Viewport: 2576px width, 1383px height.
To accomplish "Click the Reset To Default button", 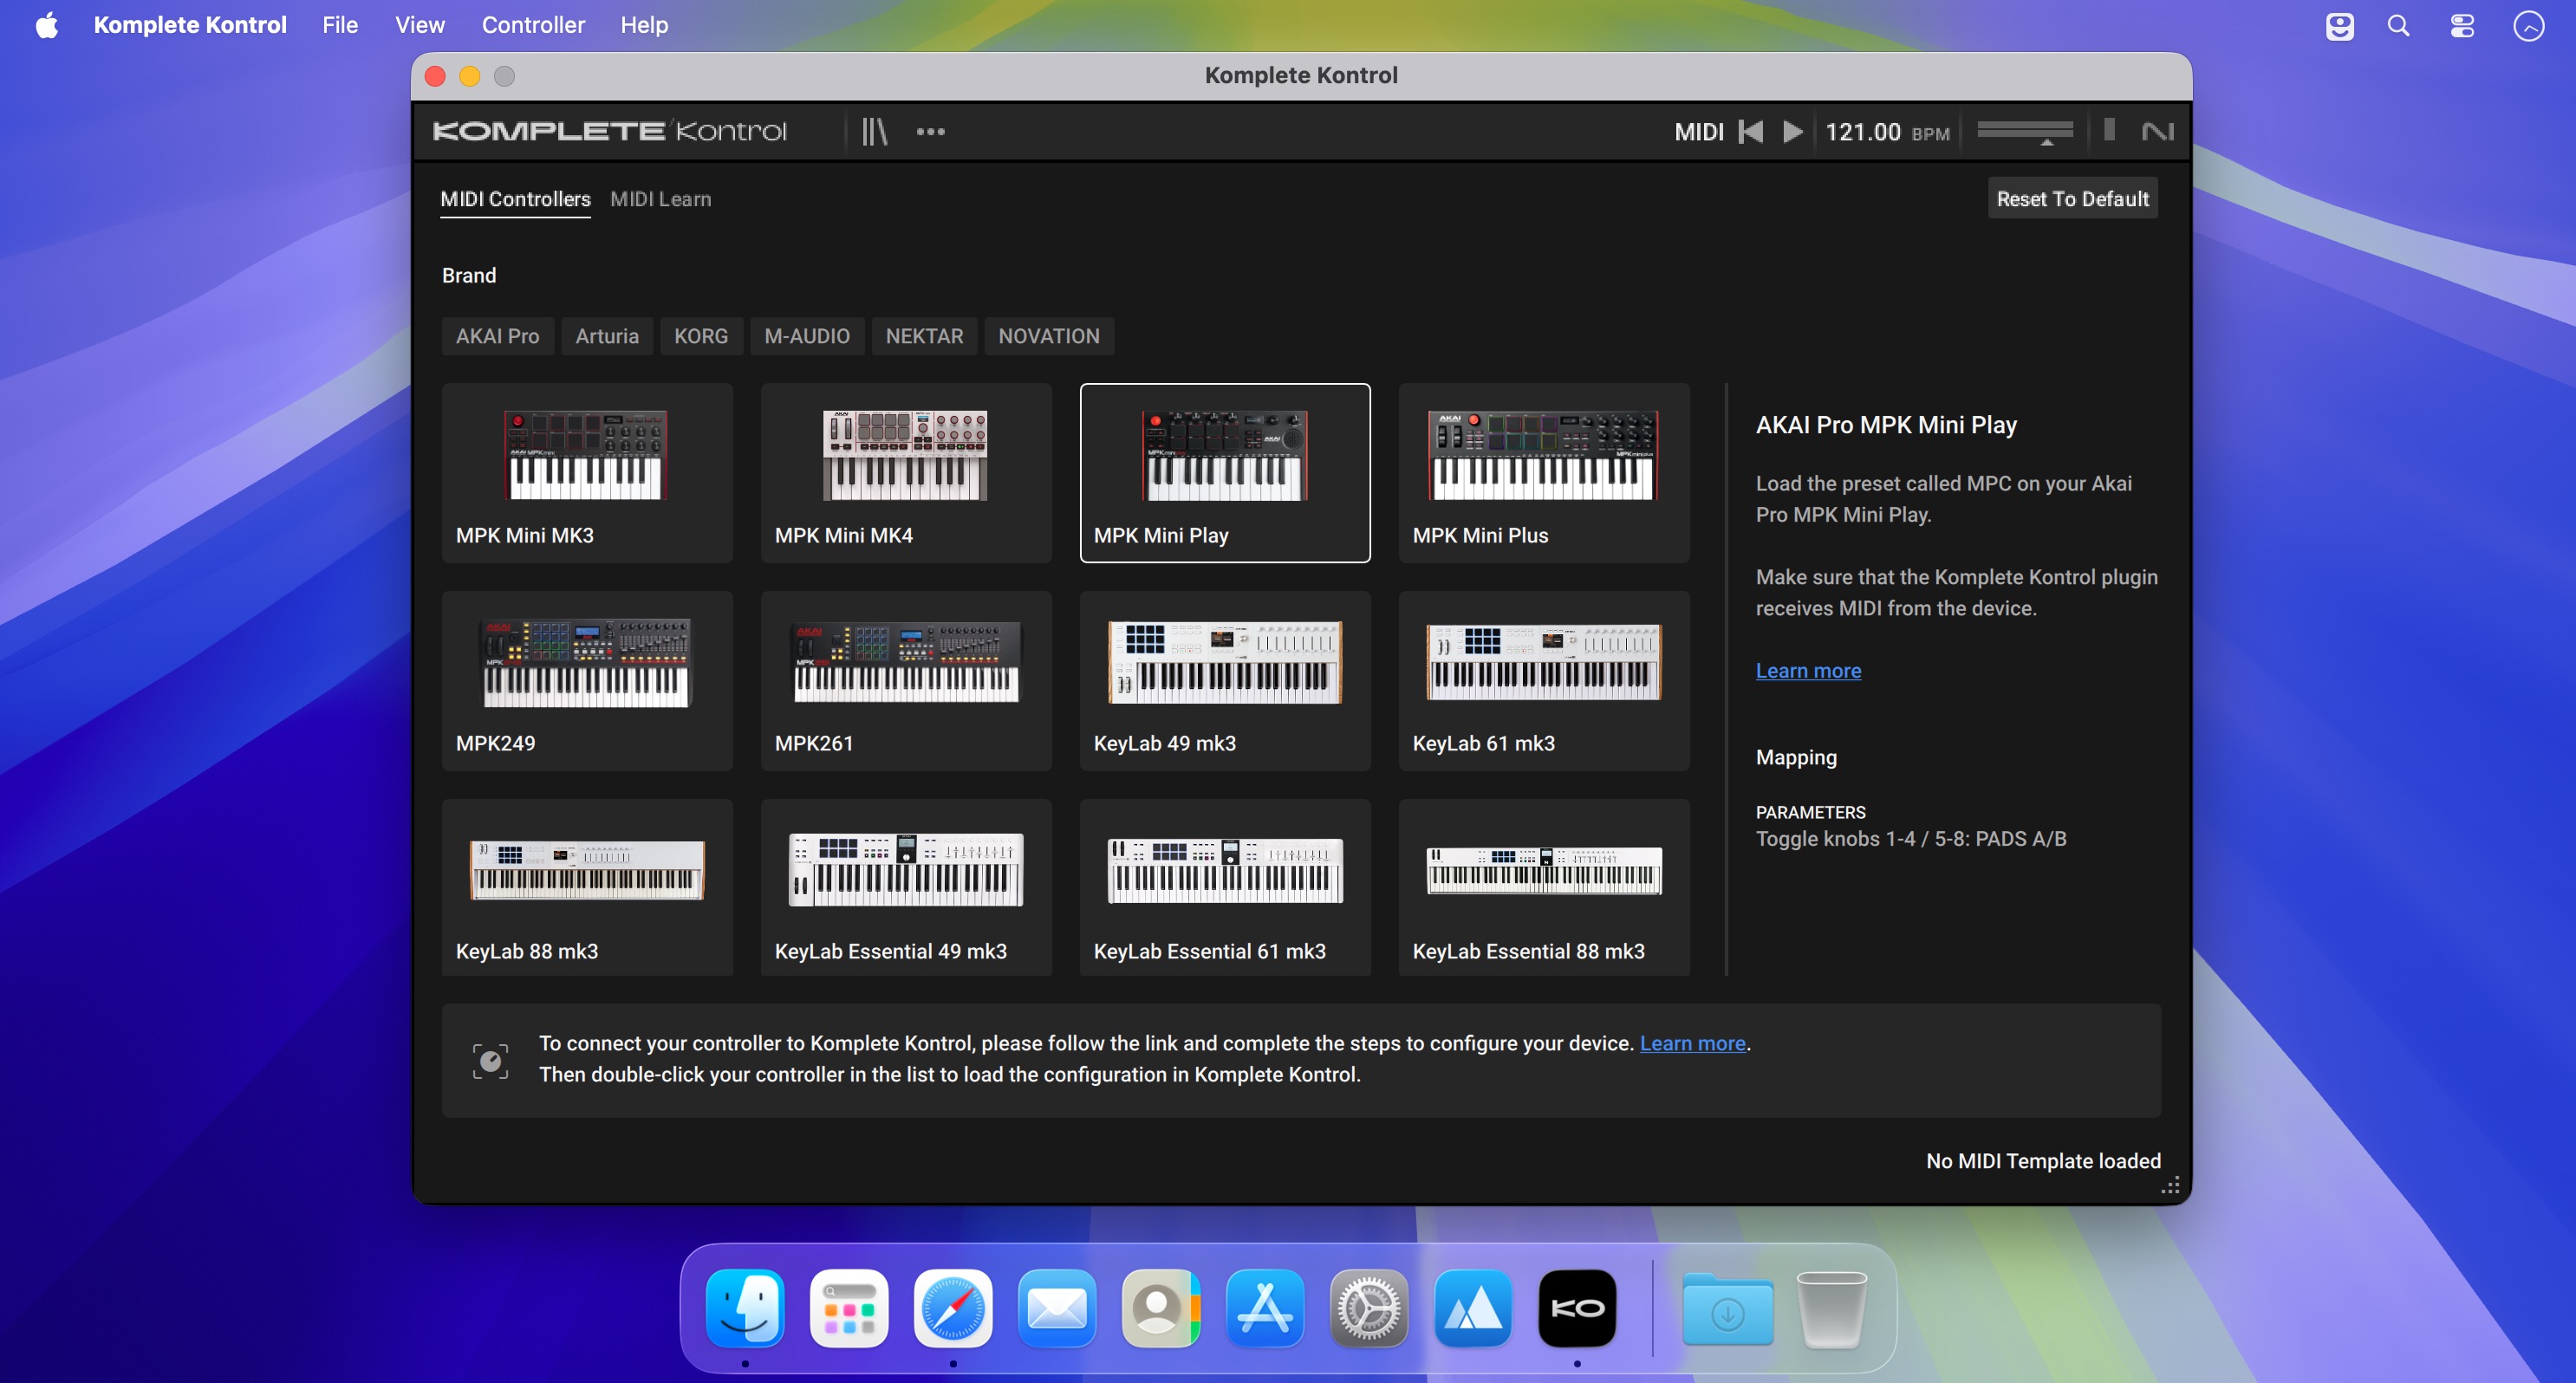I will (x=2072, y=198).
